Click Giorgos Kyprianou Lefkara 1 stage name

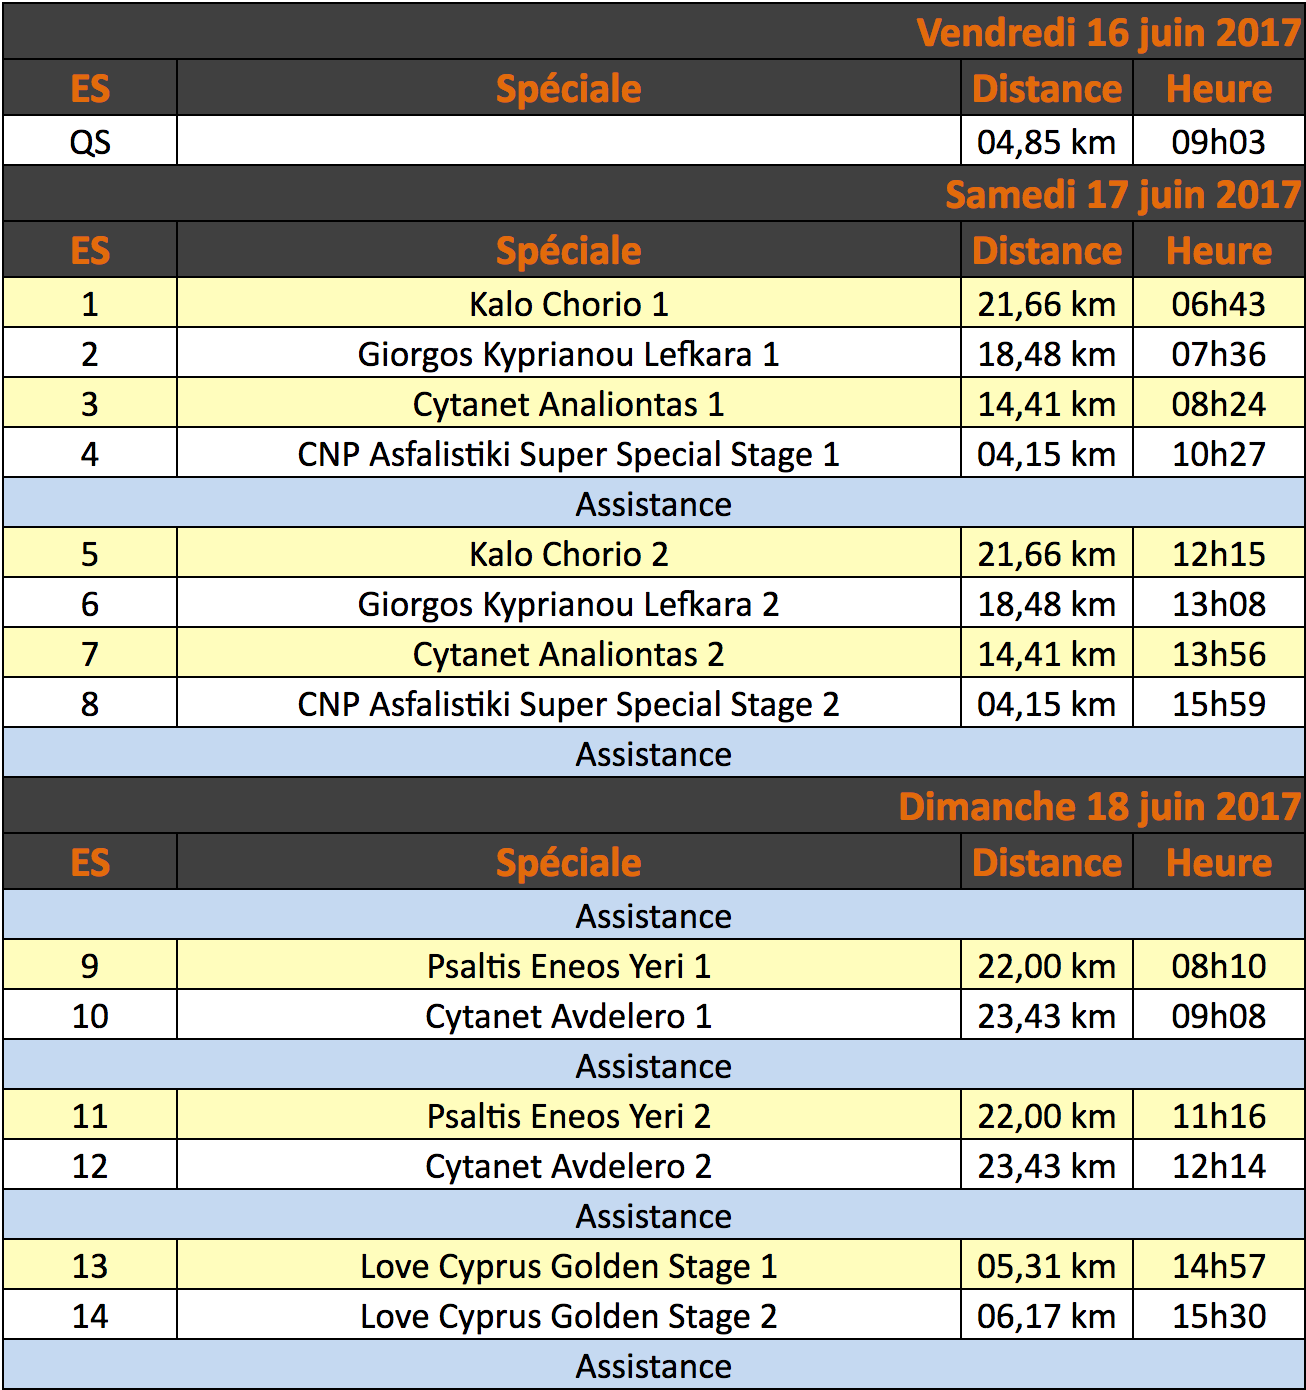(x=568, y=354)
